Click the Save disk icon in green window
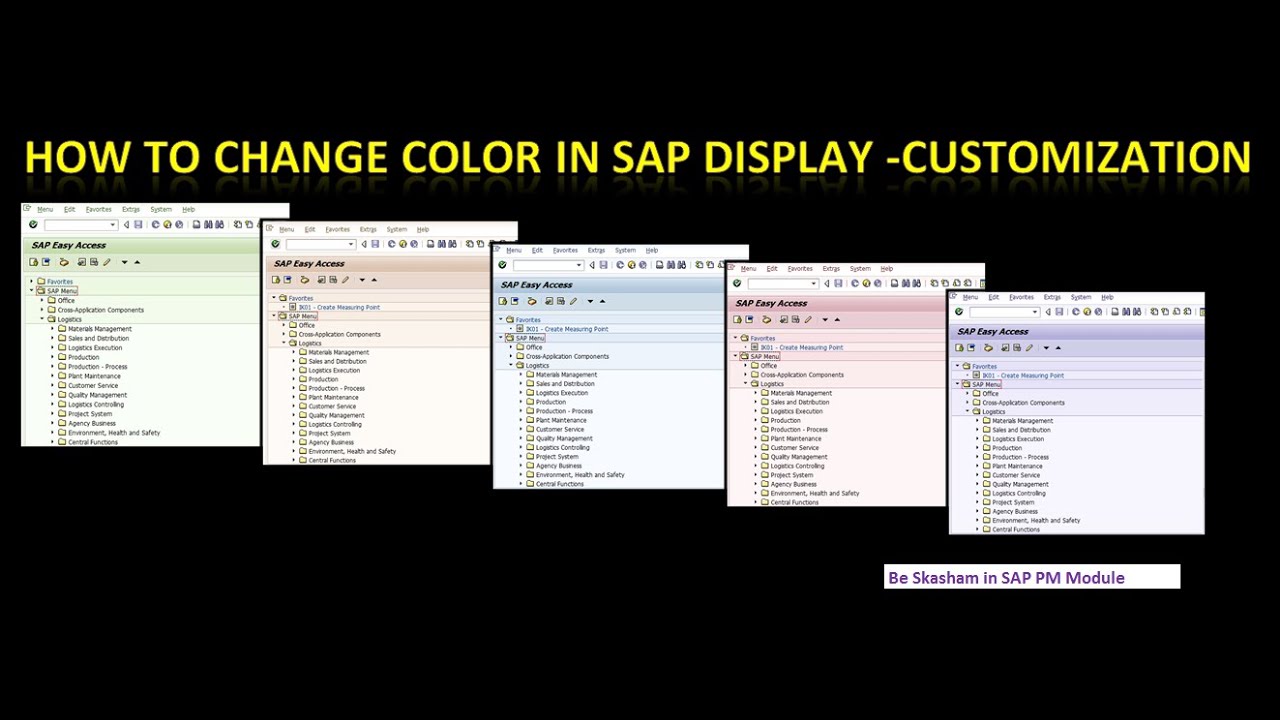This screenshot has height=720, width=1280. click(138, 225)
